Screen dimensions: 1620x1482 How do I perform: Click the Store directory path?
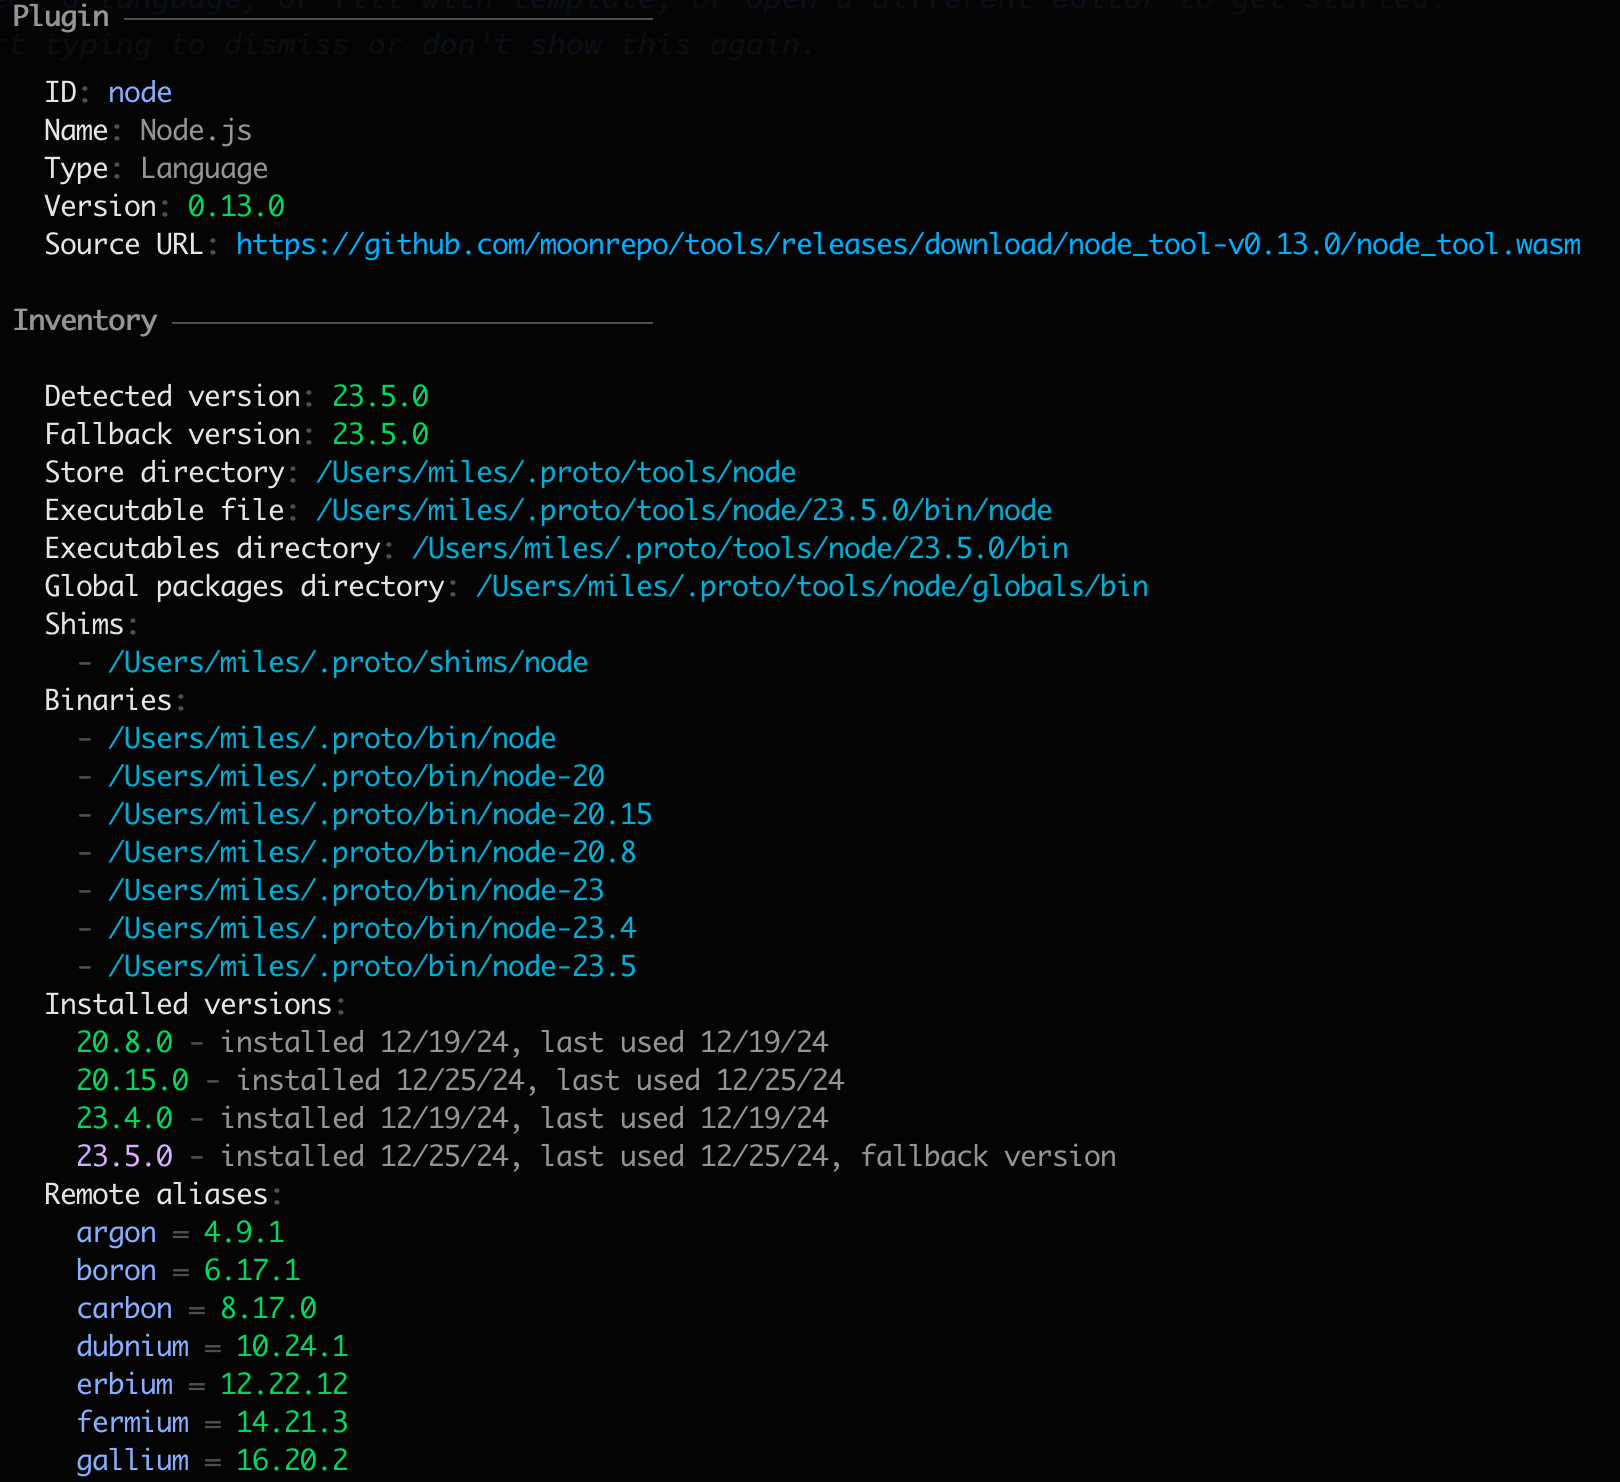click(x=556, y=473)
